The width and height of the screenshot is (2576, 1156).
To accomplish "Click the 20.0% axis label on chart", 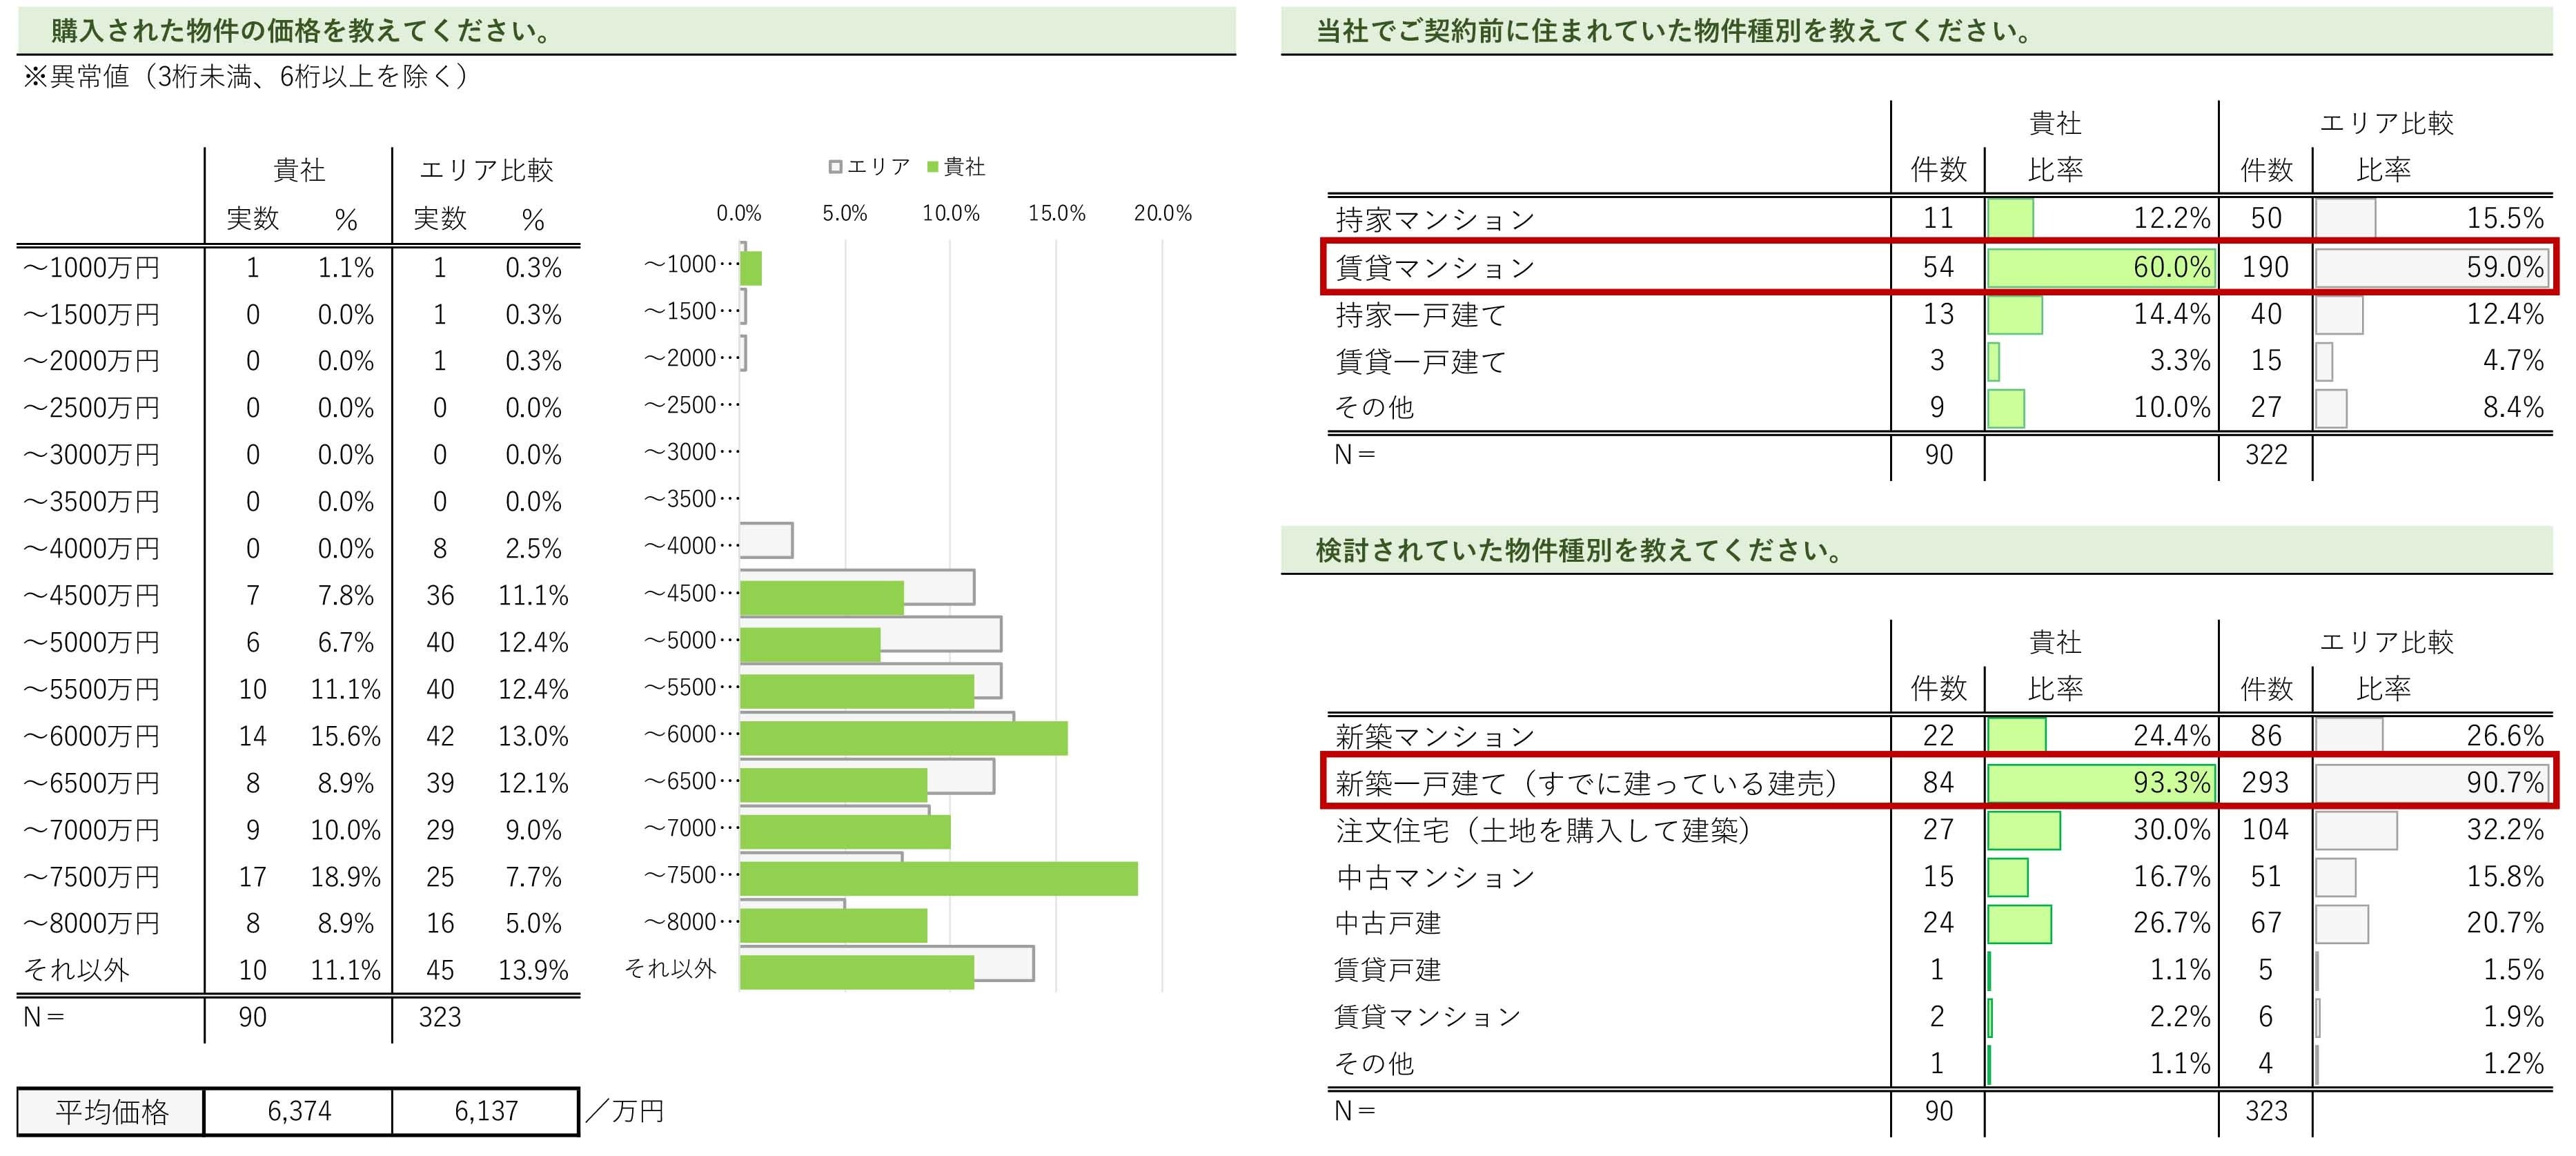I will pyautogui.click(x=1162, y=213).
